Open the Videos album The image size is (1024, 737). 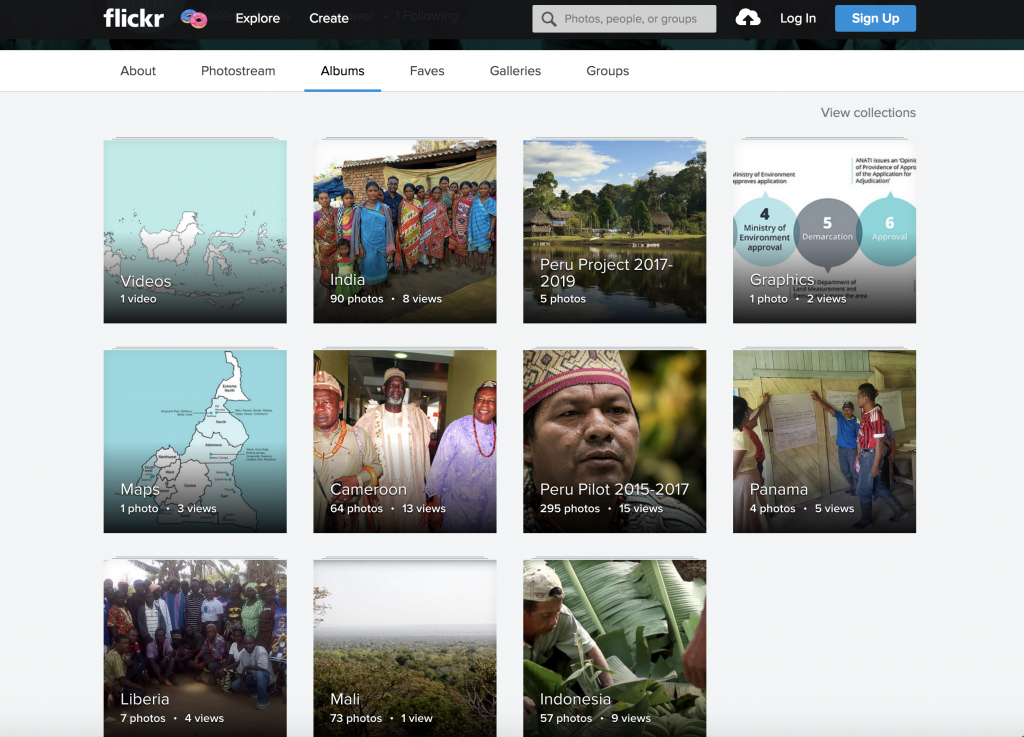[195, 231]
